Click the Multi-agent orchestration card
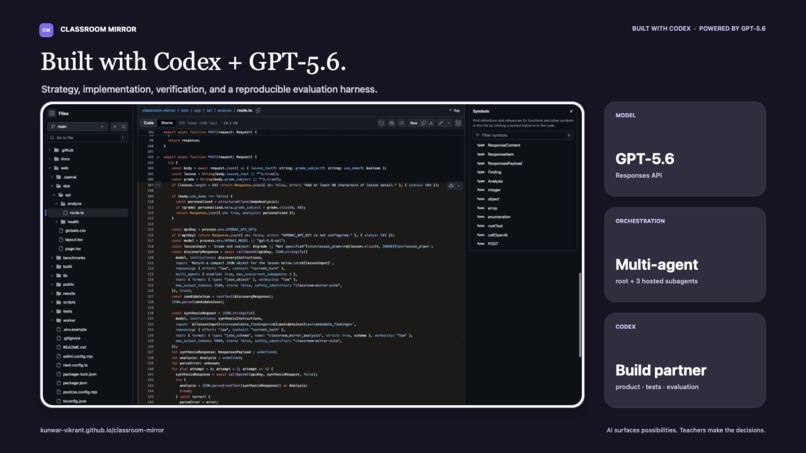Image resolution: width=806 pixels, height=453 pixels. (x=685, y=255)
